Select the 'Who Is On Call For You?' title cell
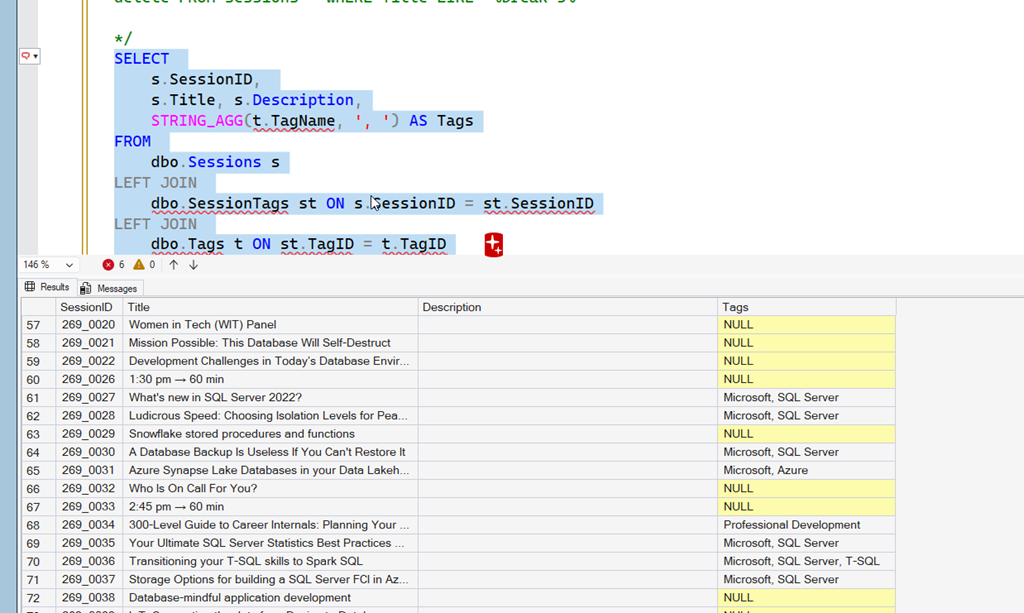Screen dimensions: 1024x613 (x=270, y=488)
